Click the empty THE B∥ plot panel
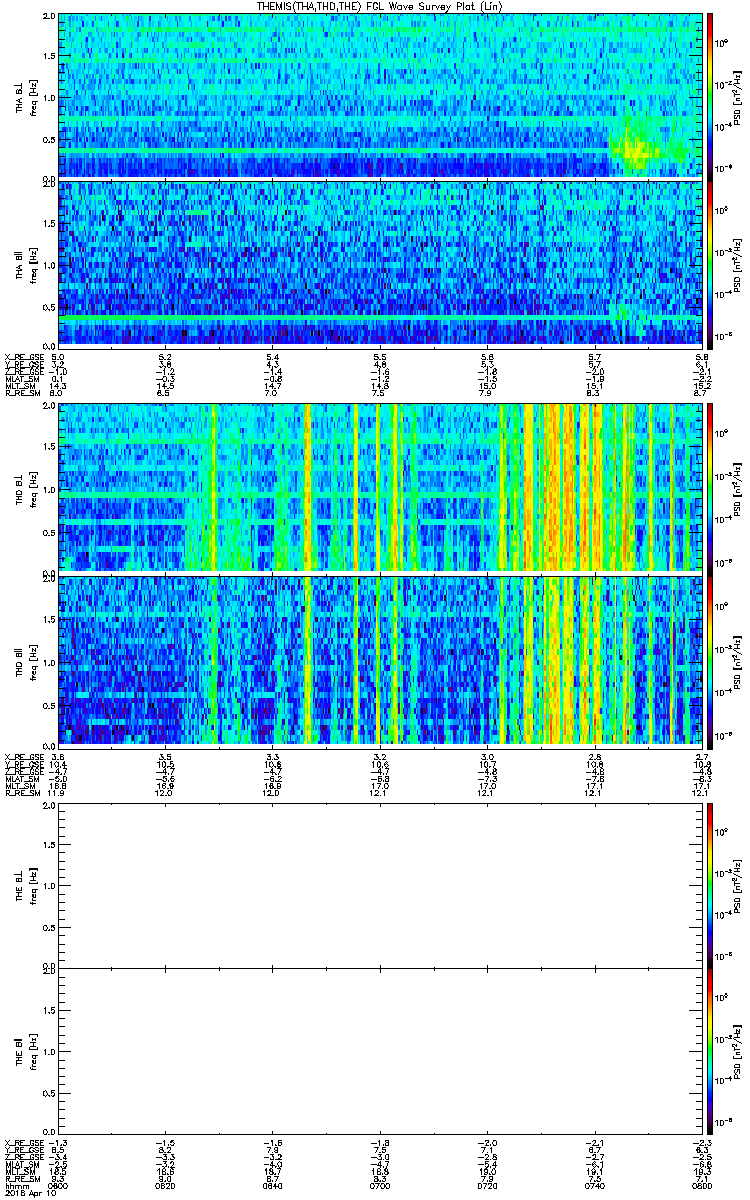The height and width of the screenshot is (1200, 750). 379,1051
